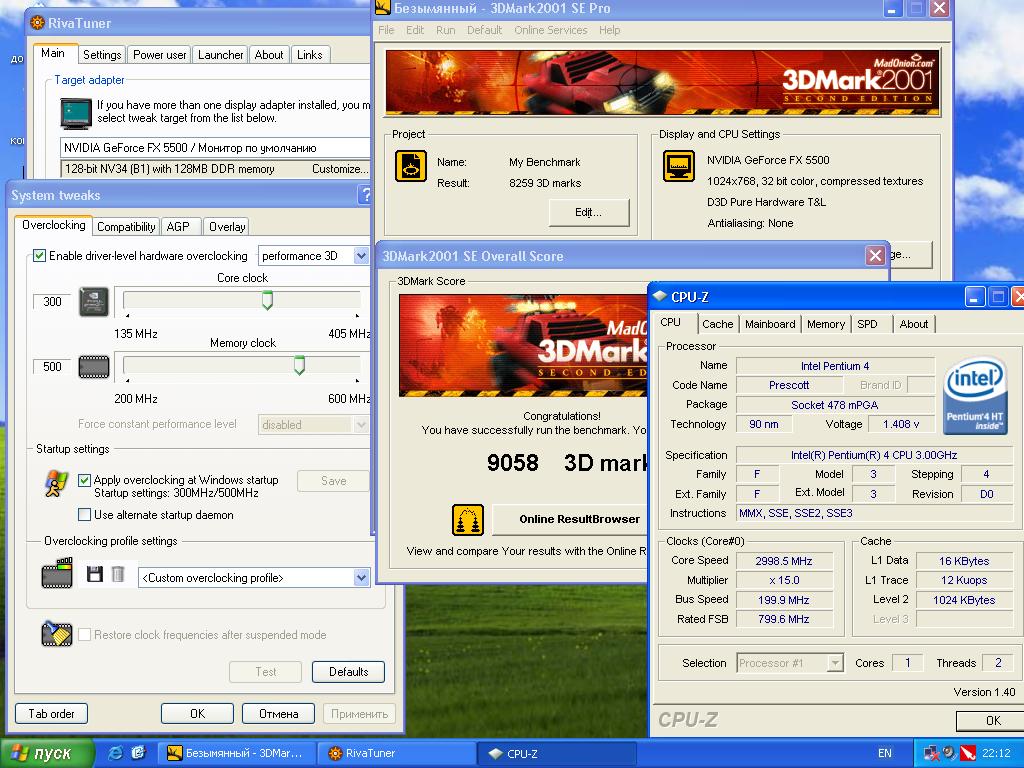
Task: Open the target adapter list NVIDIA GeForce FX 5500
Action: click(215, 148)
